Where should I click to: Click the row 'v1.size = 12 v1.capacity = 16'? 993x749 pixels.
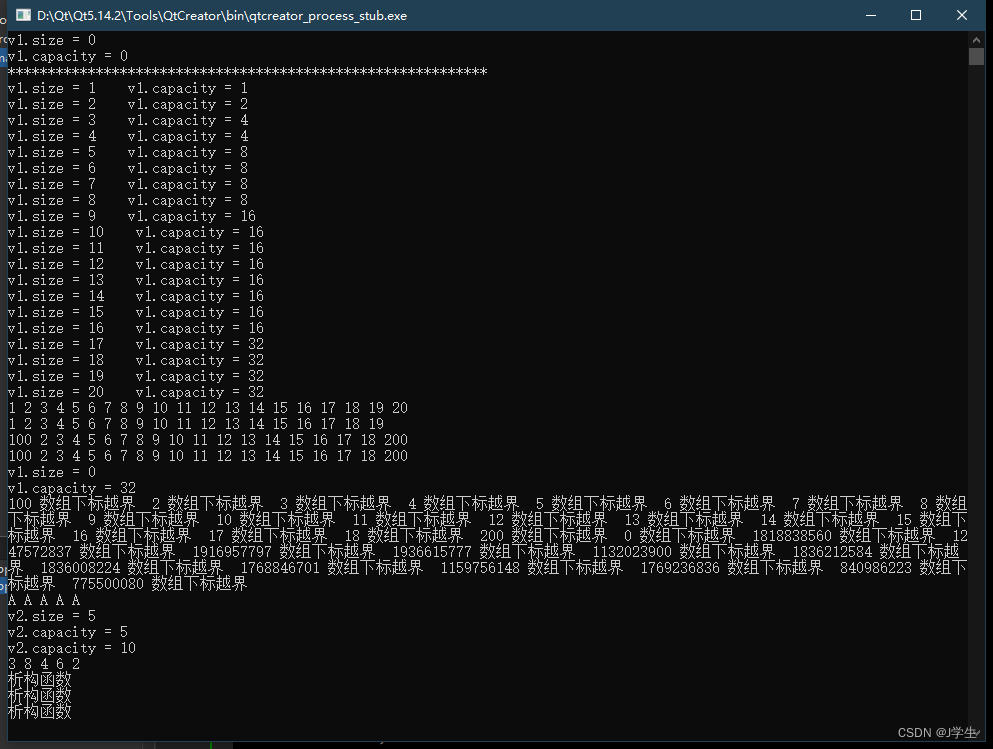[x=136, y=265]
